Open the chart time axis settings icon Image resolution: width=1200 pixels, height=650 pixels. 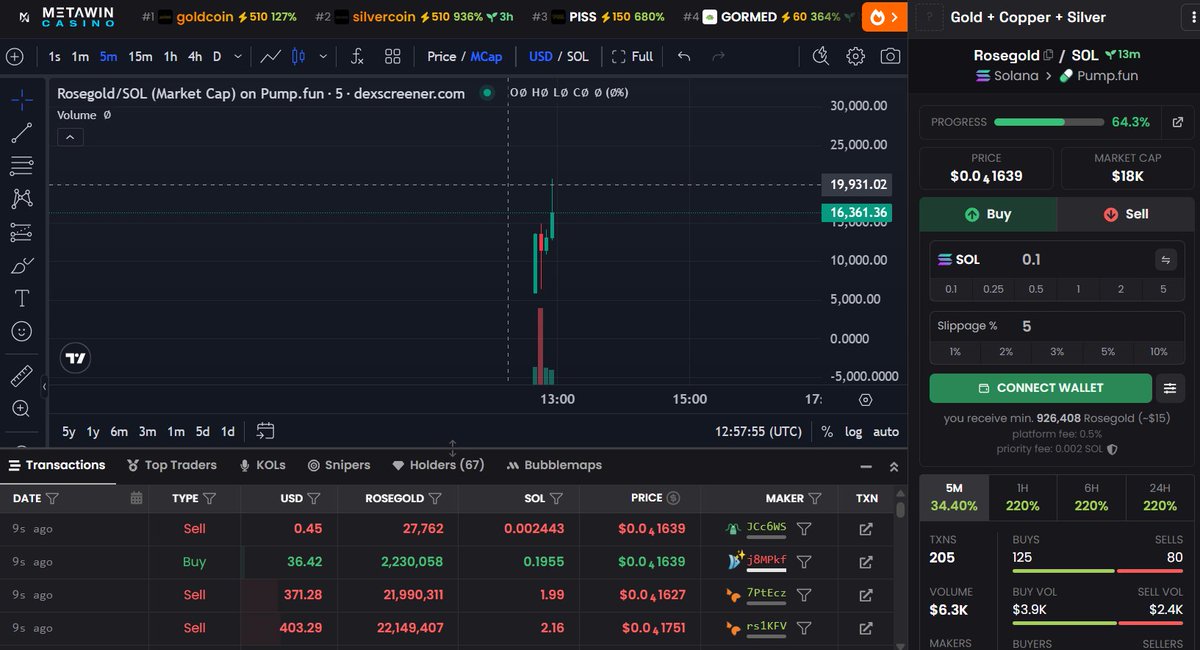[x=866, y=399]
